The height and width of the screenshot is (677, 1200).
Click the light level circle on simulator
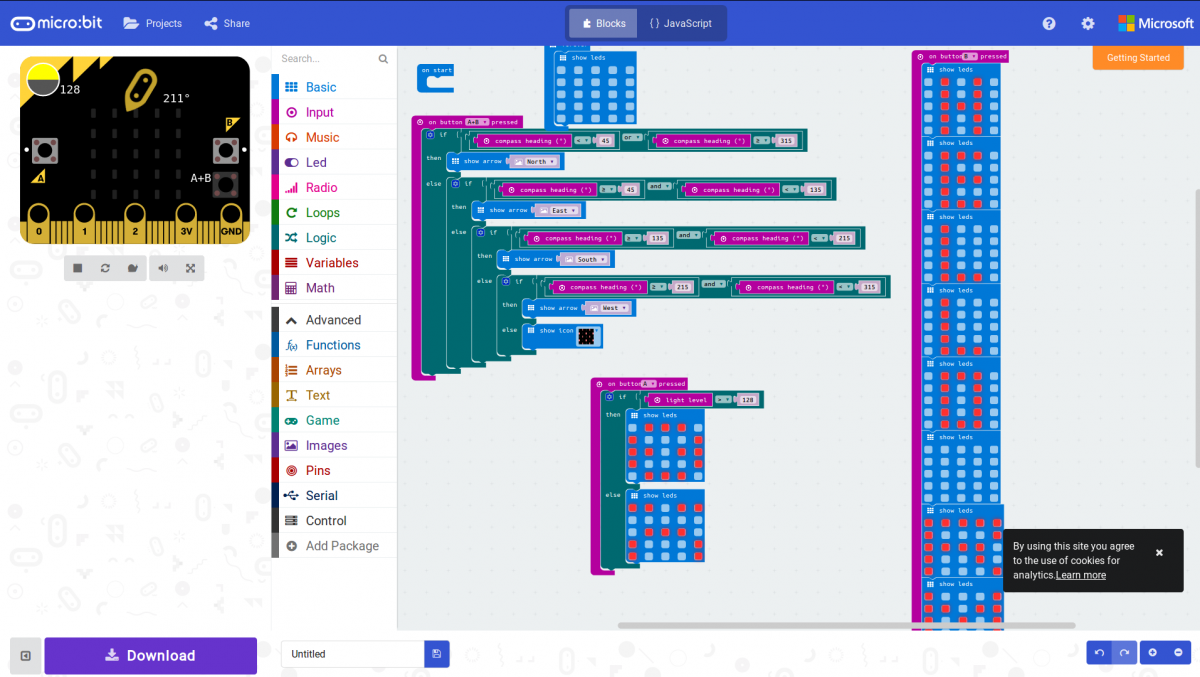42,80
